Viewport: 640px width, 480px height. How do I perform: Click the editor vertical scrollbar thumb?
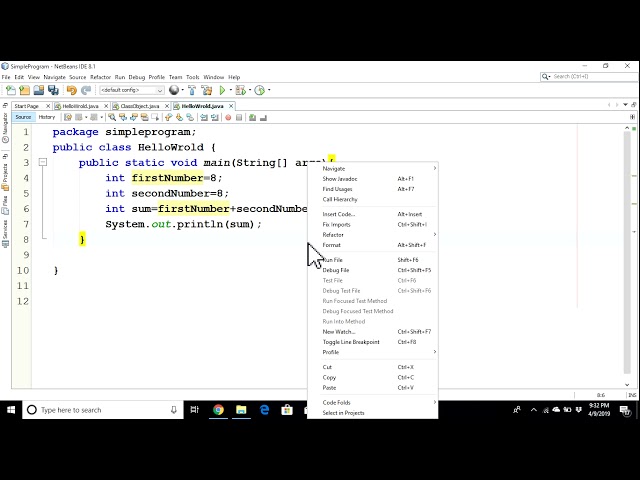point(627,253)
